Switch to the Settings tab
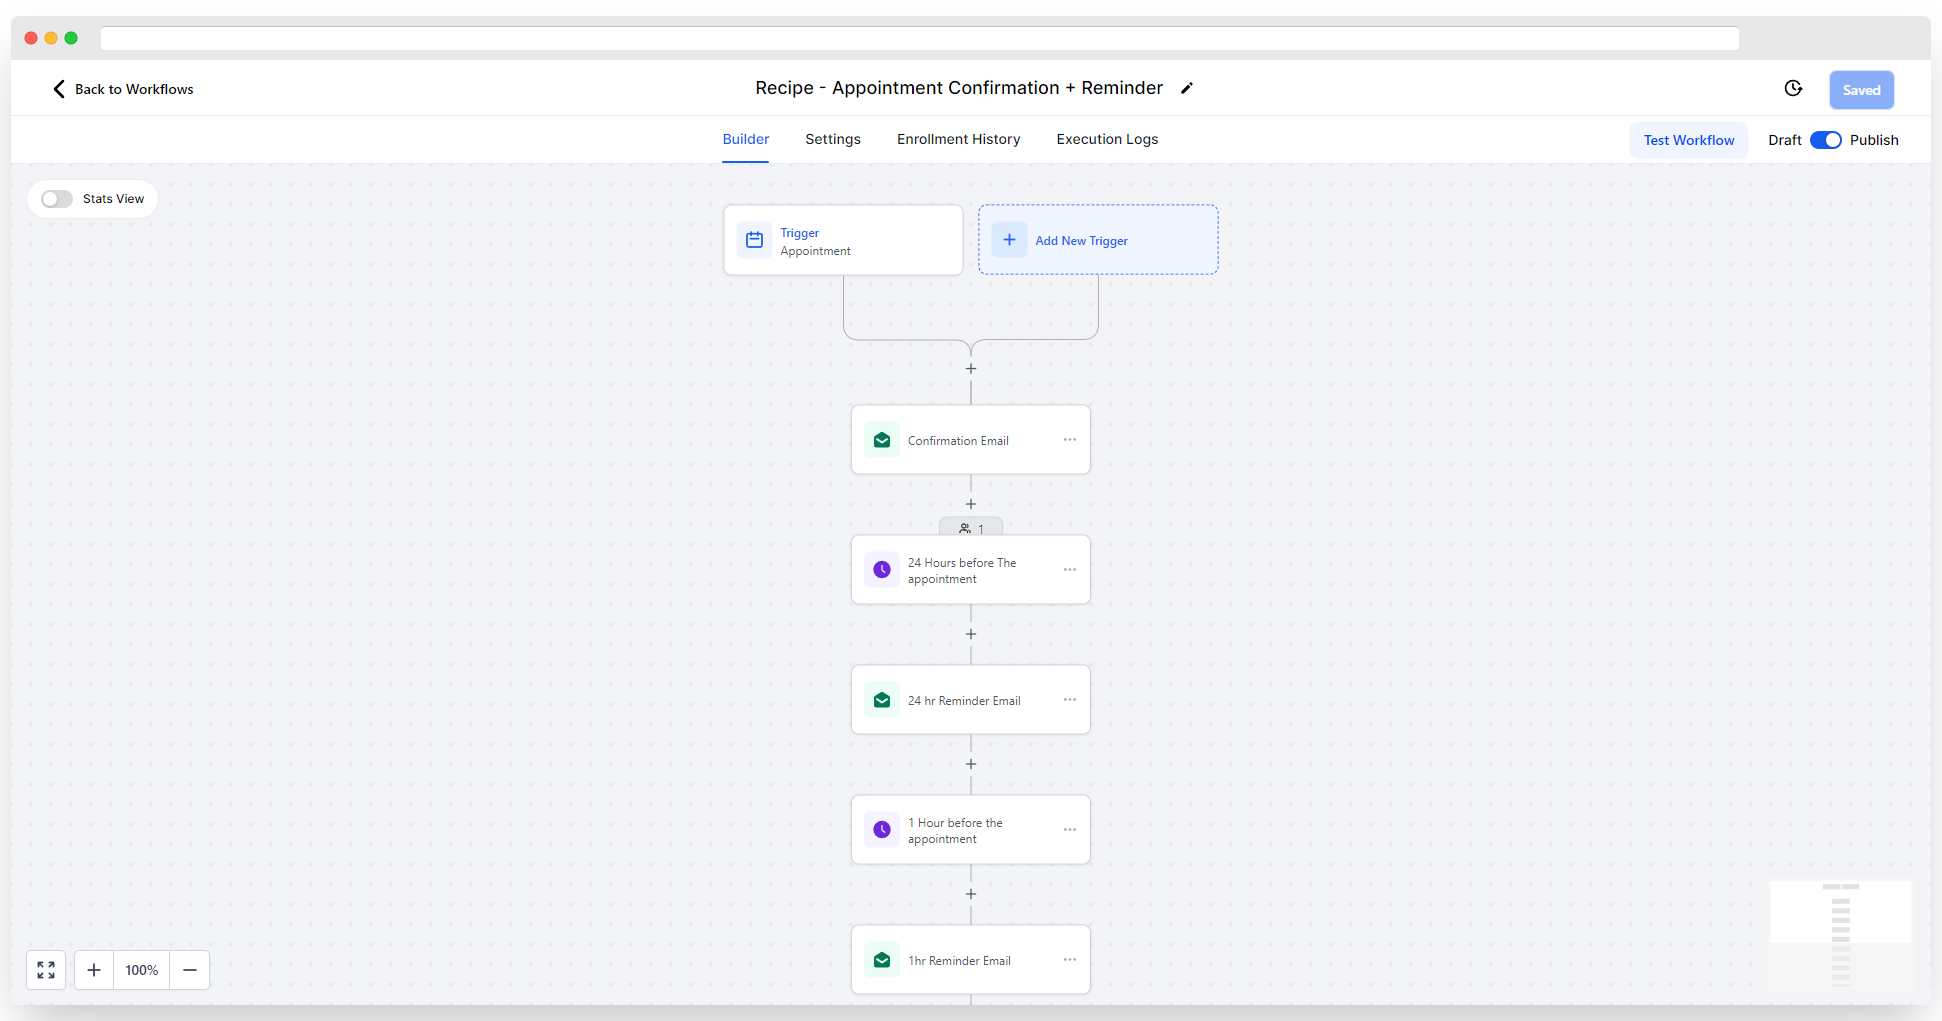The height and width of the screenshot is (1021, 1942). 833,139
